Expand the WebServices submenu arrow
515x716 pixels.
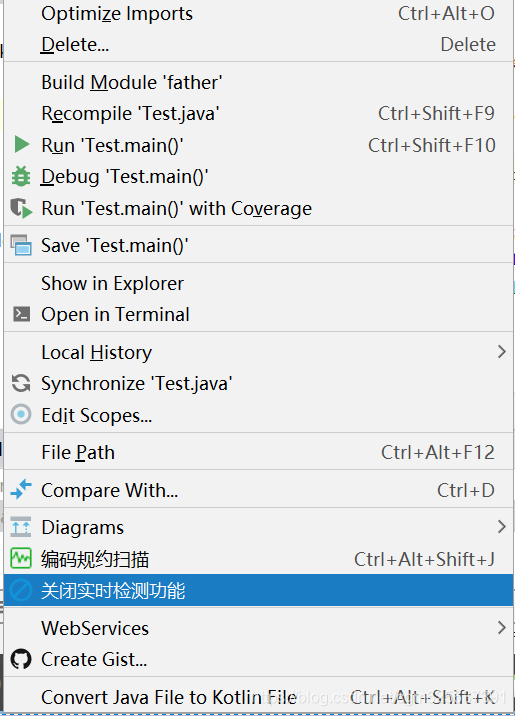[x=502, y=627]
